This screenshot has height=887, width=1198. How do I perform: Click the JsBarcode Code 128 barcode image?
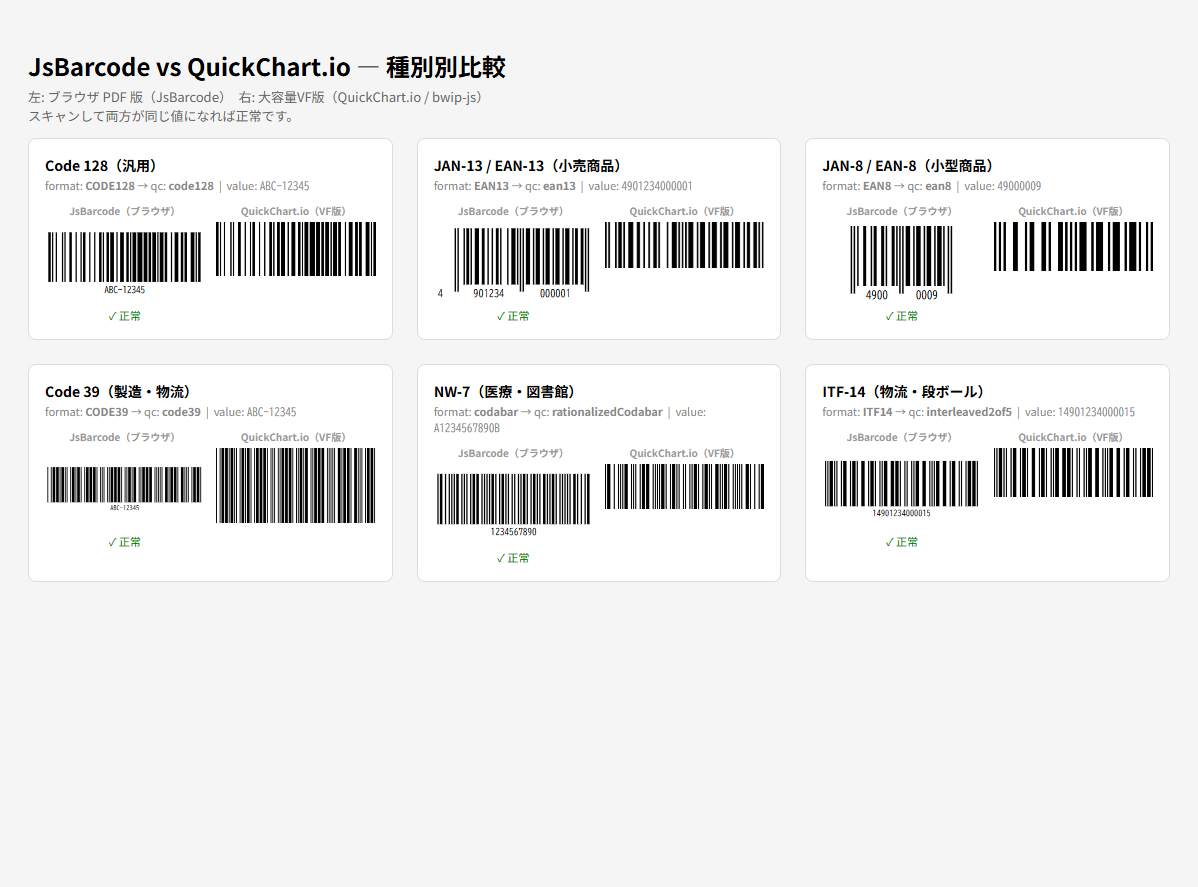click(125, 263)
